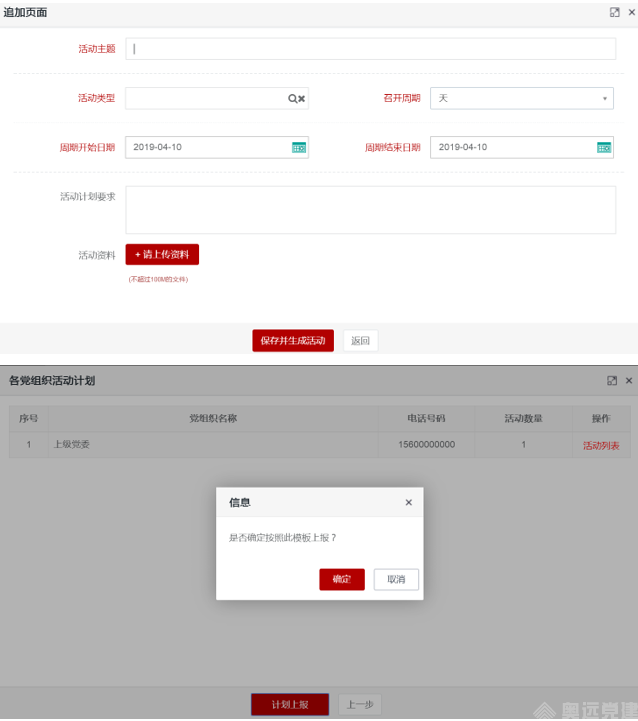Screen dimensions: 638x721
Task: Click the 计划上报 button
Action: click(x=290, y=704)
